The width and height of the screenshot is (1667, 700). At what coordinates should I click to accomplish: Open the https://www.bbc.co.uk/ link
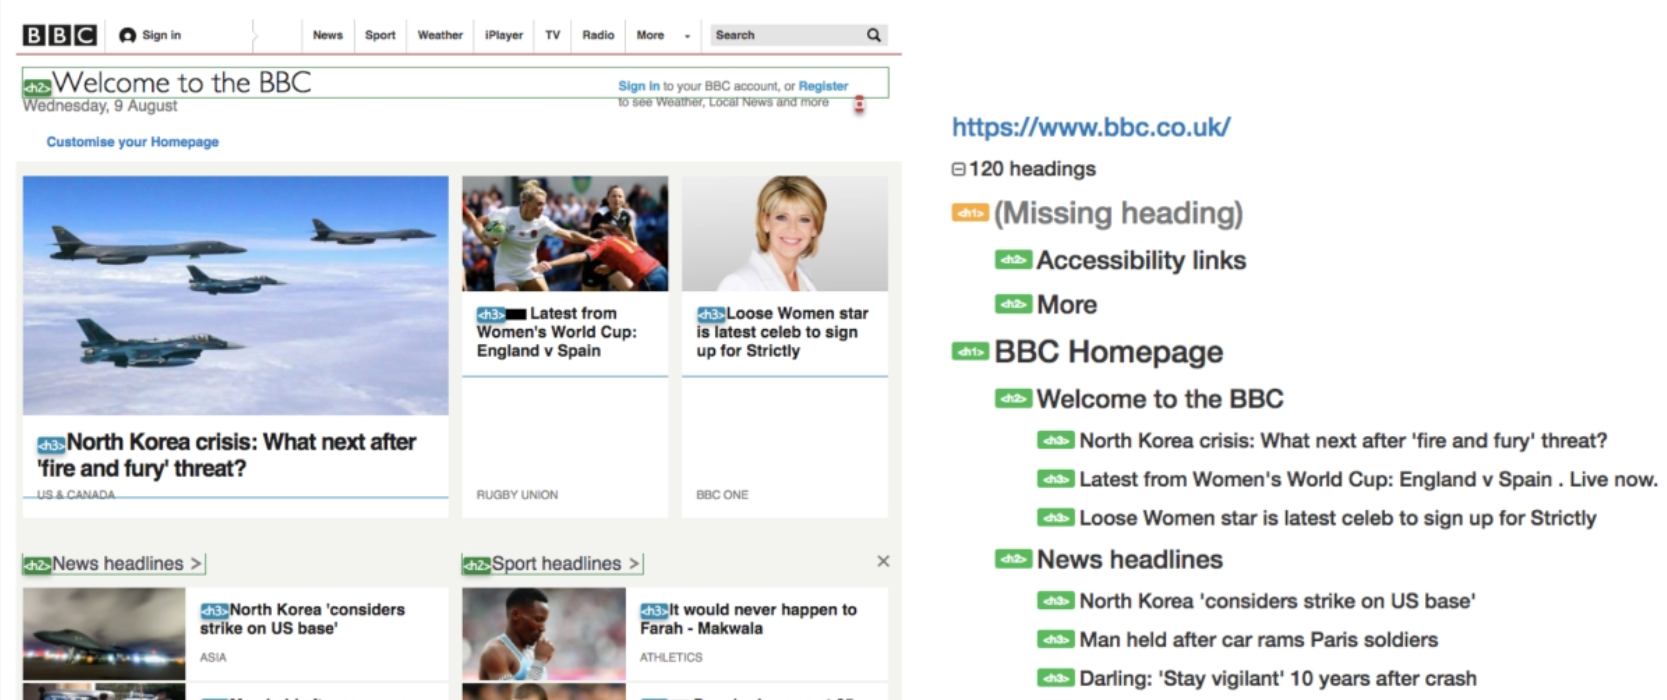pos(1091,127)
